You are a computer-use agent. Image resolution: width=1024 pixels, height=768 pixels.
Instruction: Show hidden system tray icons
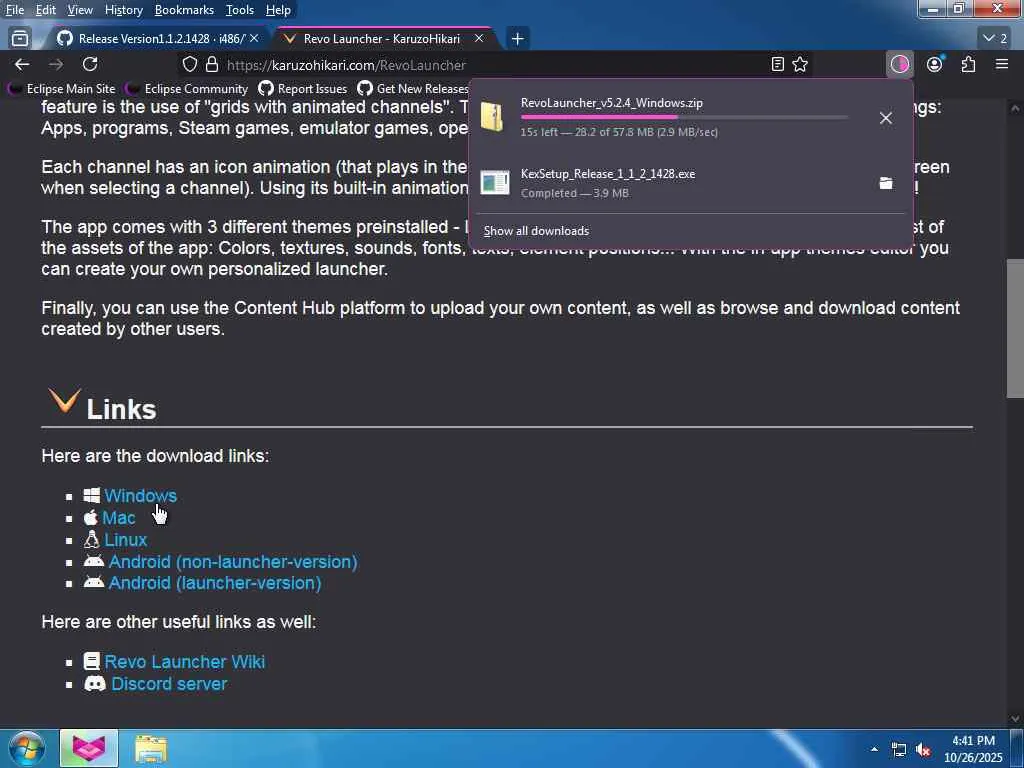point(874,749)
